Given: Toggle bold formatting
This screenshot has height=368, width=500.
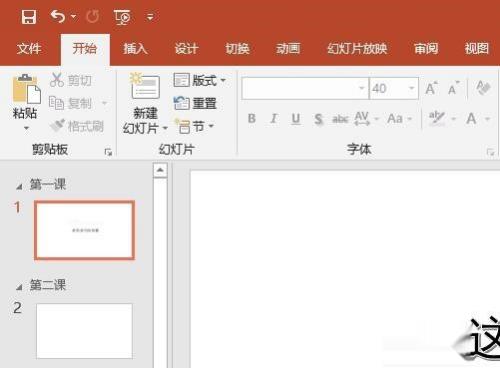Looking at the screenshot, I should coord(252,118).
